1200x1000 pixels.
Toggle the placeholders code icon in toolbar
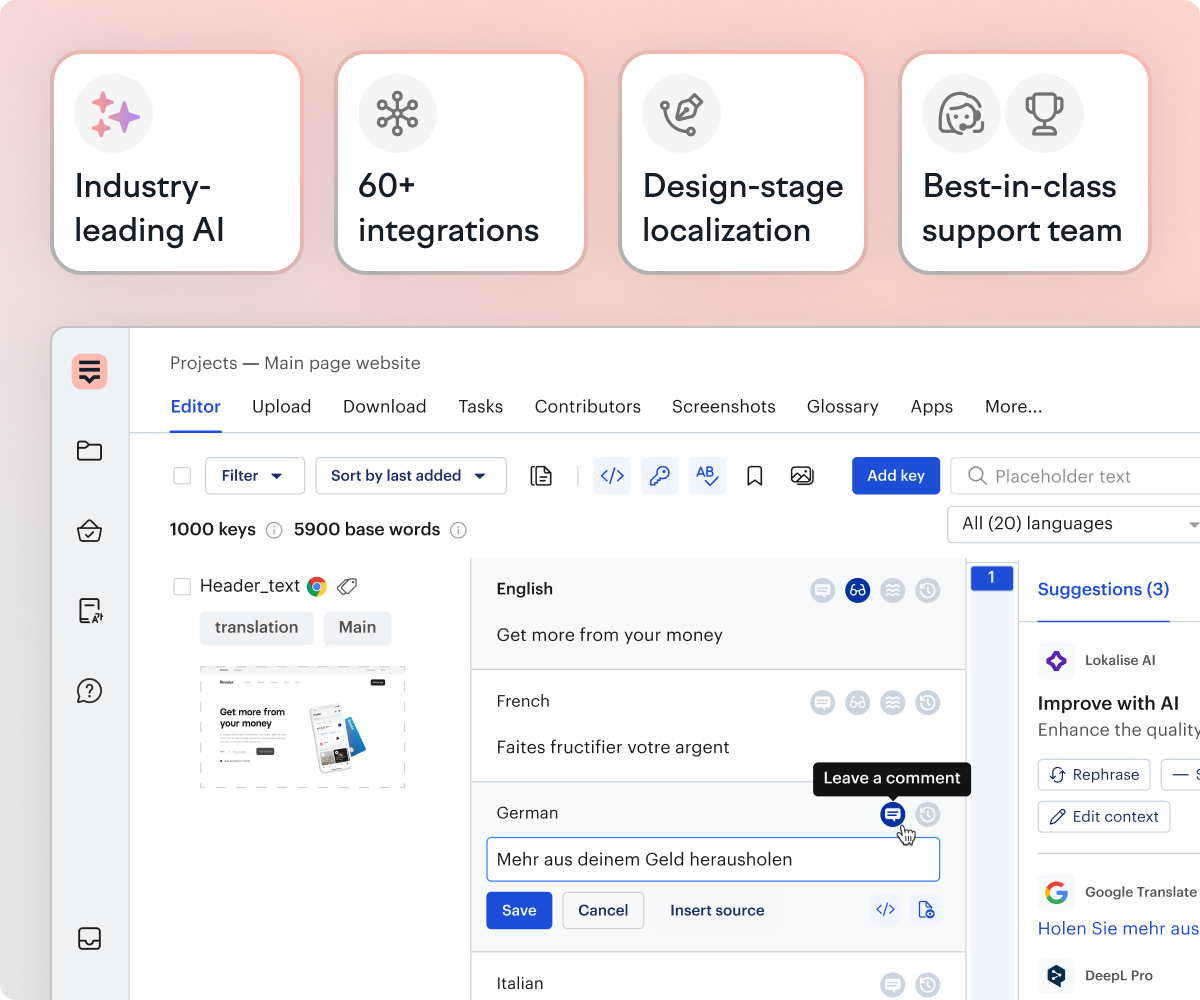point(612,476)
